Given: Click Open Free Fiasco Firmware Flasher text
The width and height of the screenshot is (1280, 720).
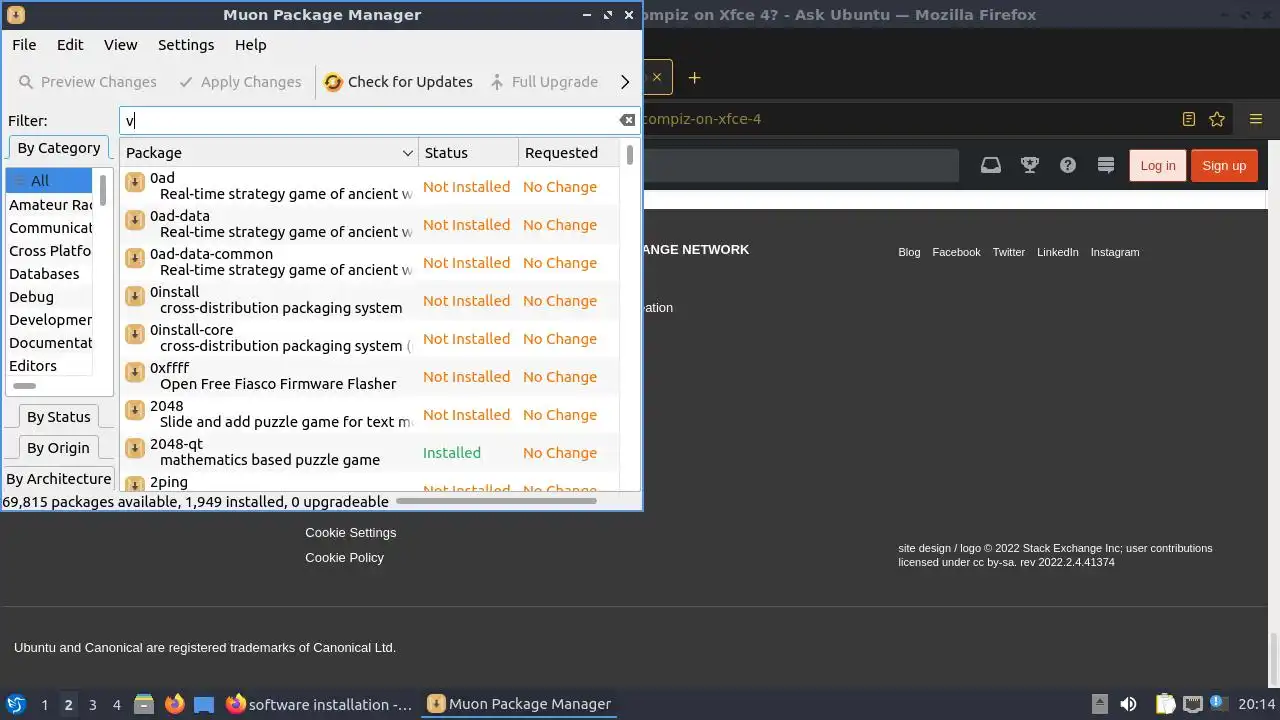Looking at the screenshot, I should (278, 384).
